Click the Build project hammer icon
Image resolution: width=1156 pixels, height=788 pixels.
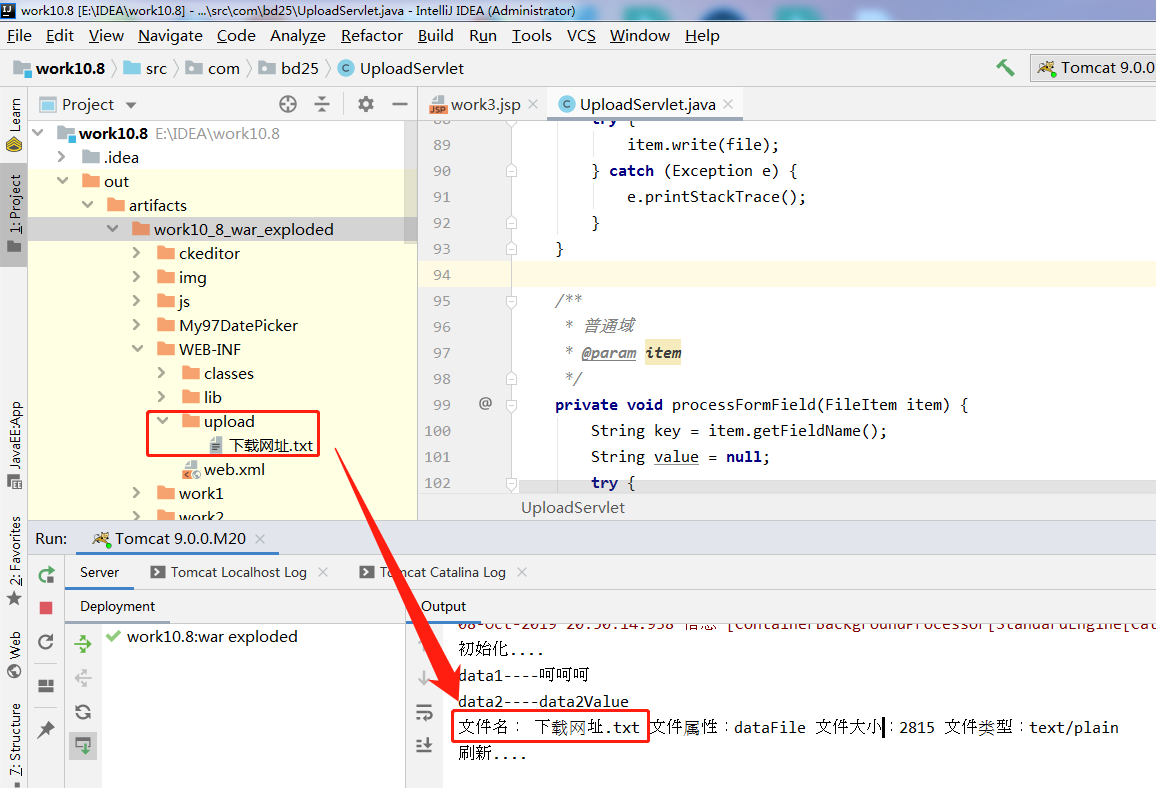1005,68
